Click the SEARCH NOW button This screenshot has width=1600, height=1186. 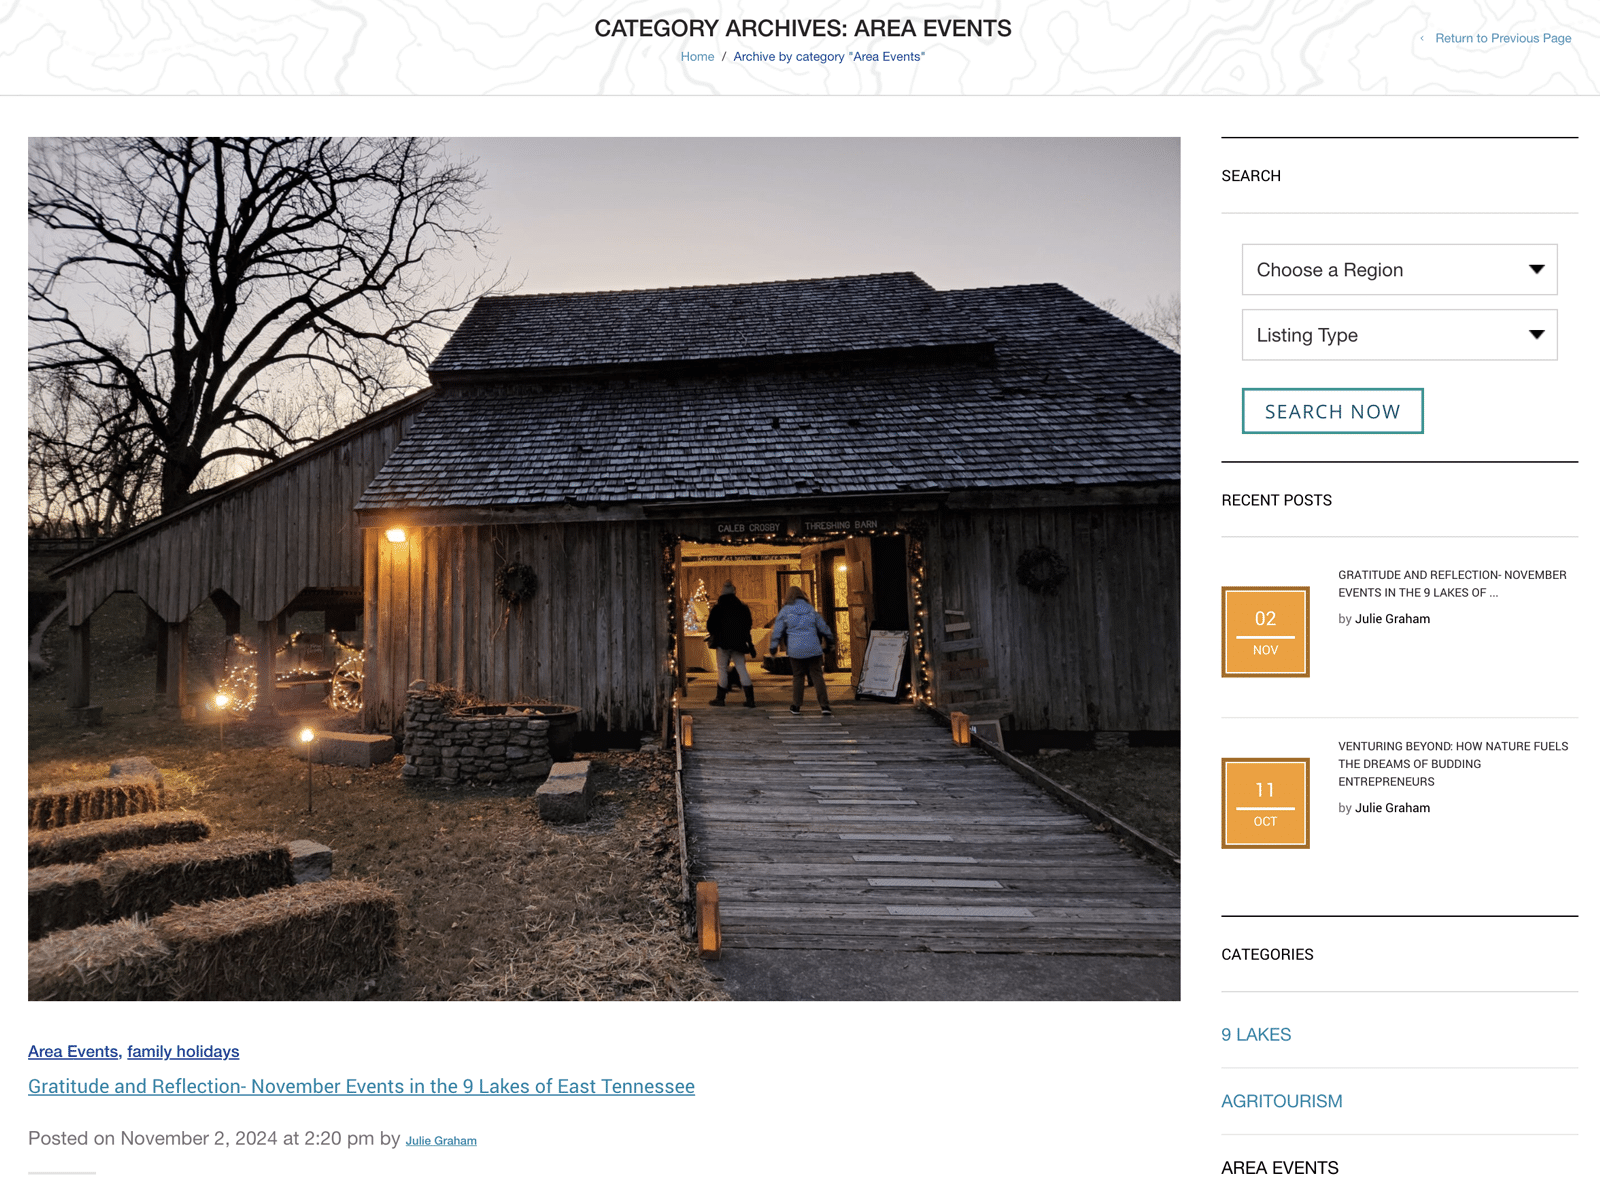1332,411
